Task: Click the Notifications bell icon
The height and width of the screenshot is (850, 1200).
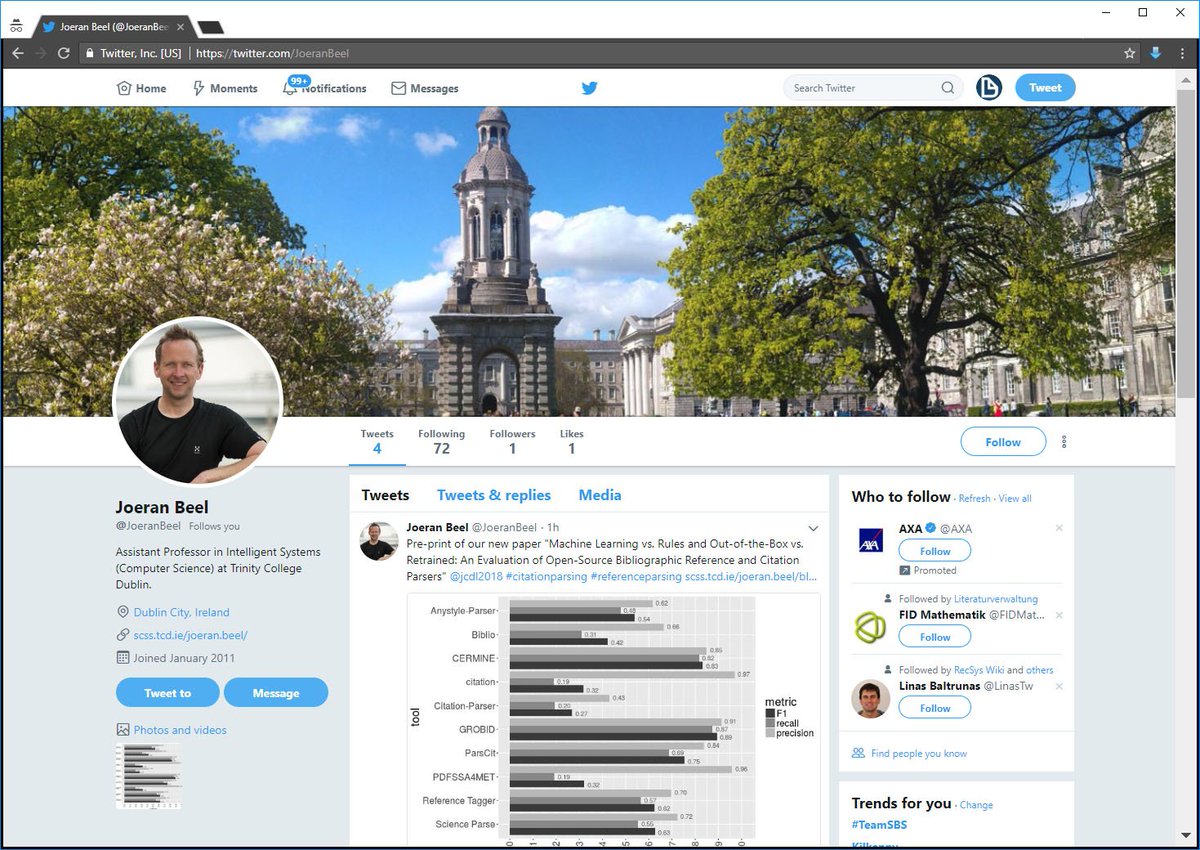Action: point(290,88)
